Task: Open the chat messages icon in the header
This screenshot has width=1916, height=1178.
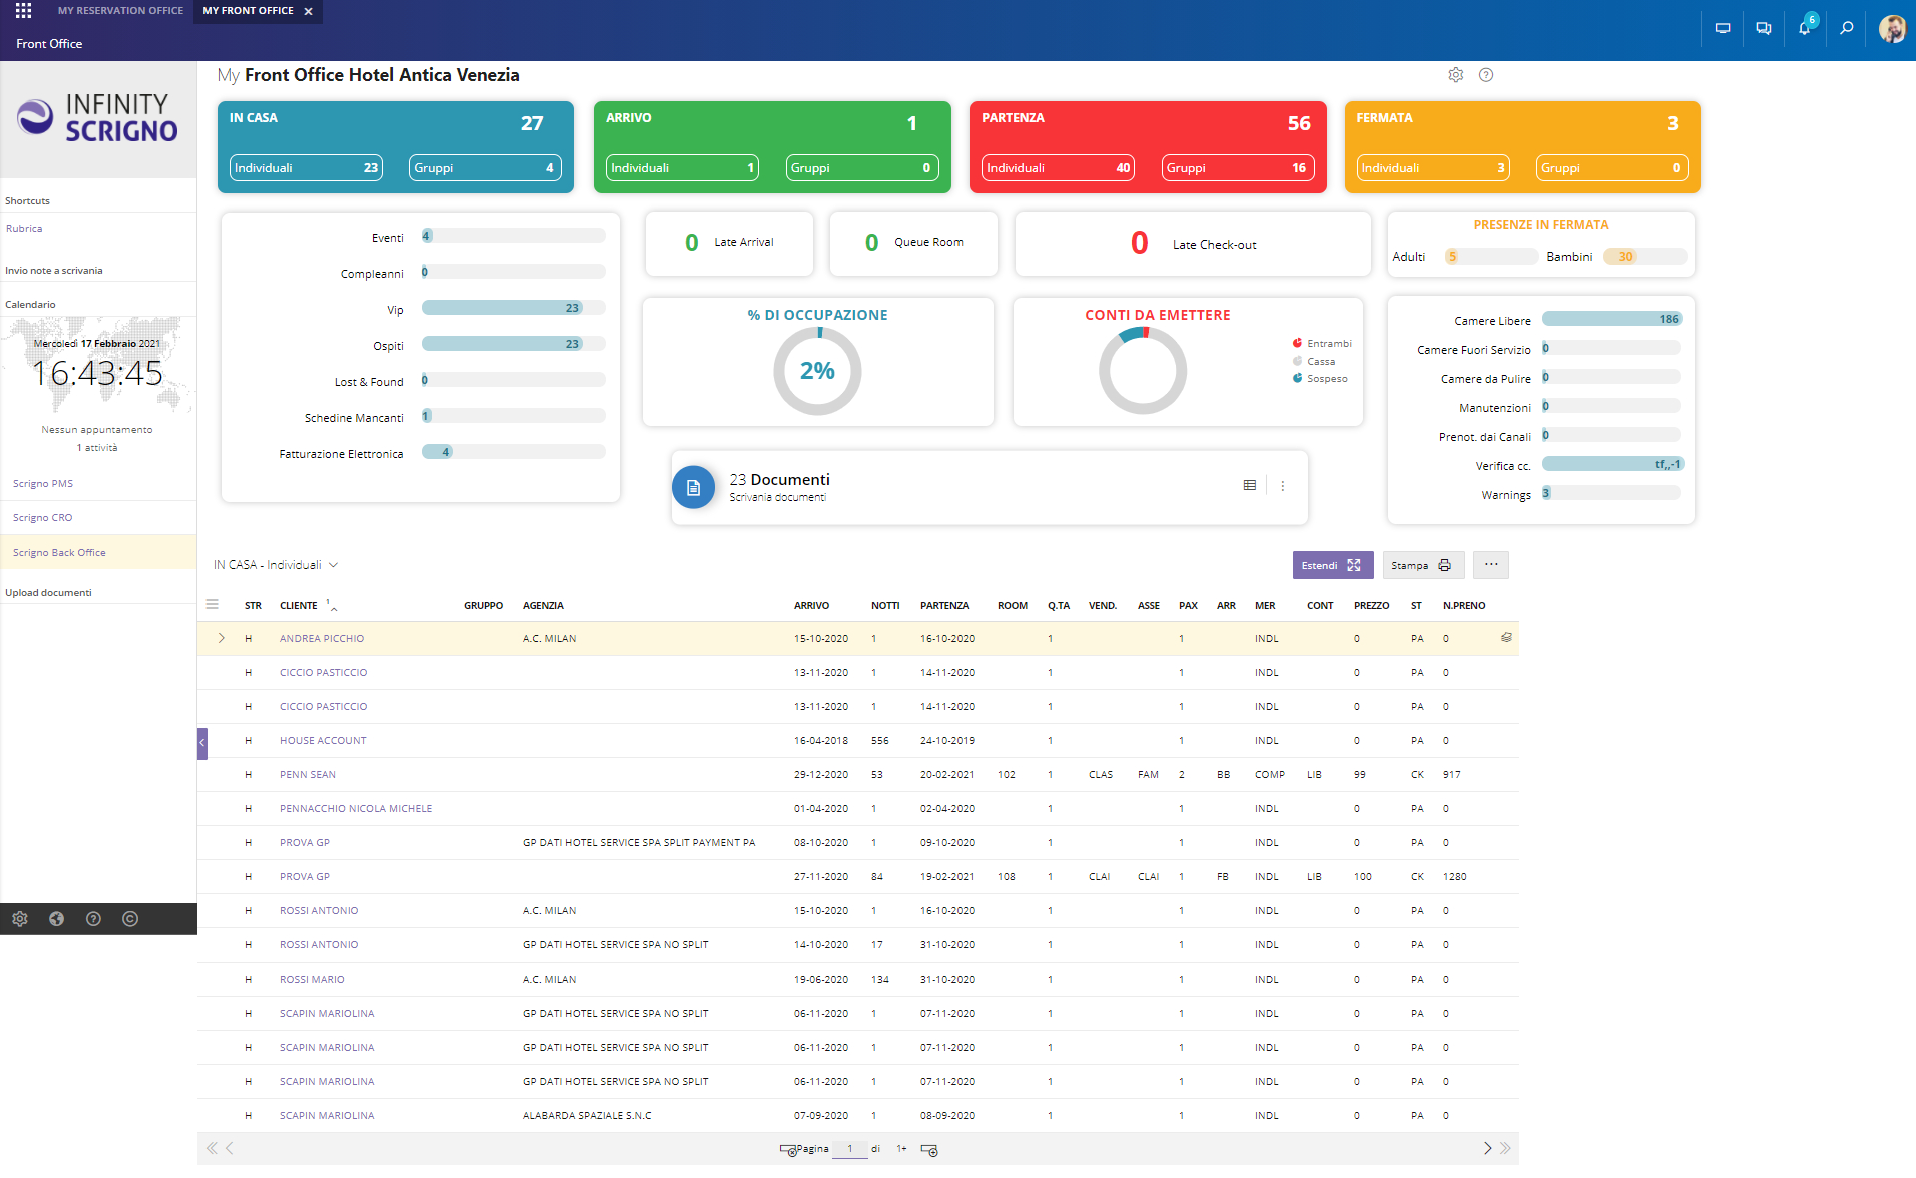Action: [1763, 28]
